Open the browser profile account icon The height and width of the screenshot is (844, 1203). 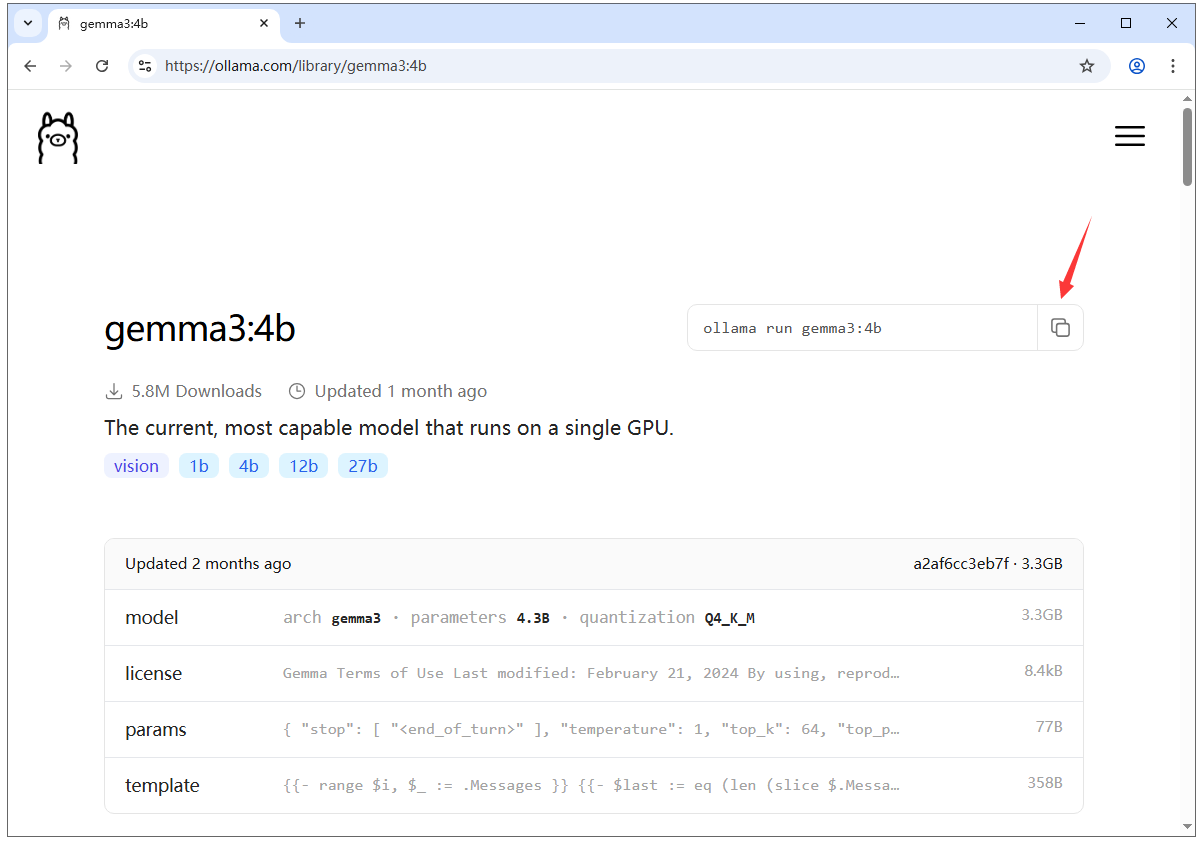pos(1136,65)
